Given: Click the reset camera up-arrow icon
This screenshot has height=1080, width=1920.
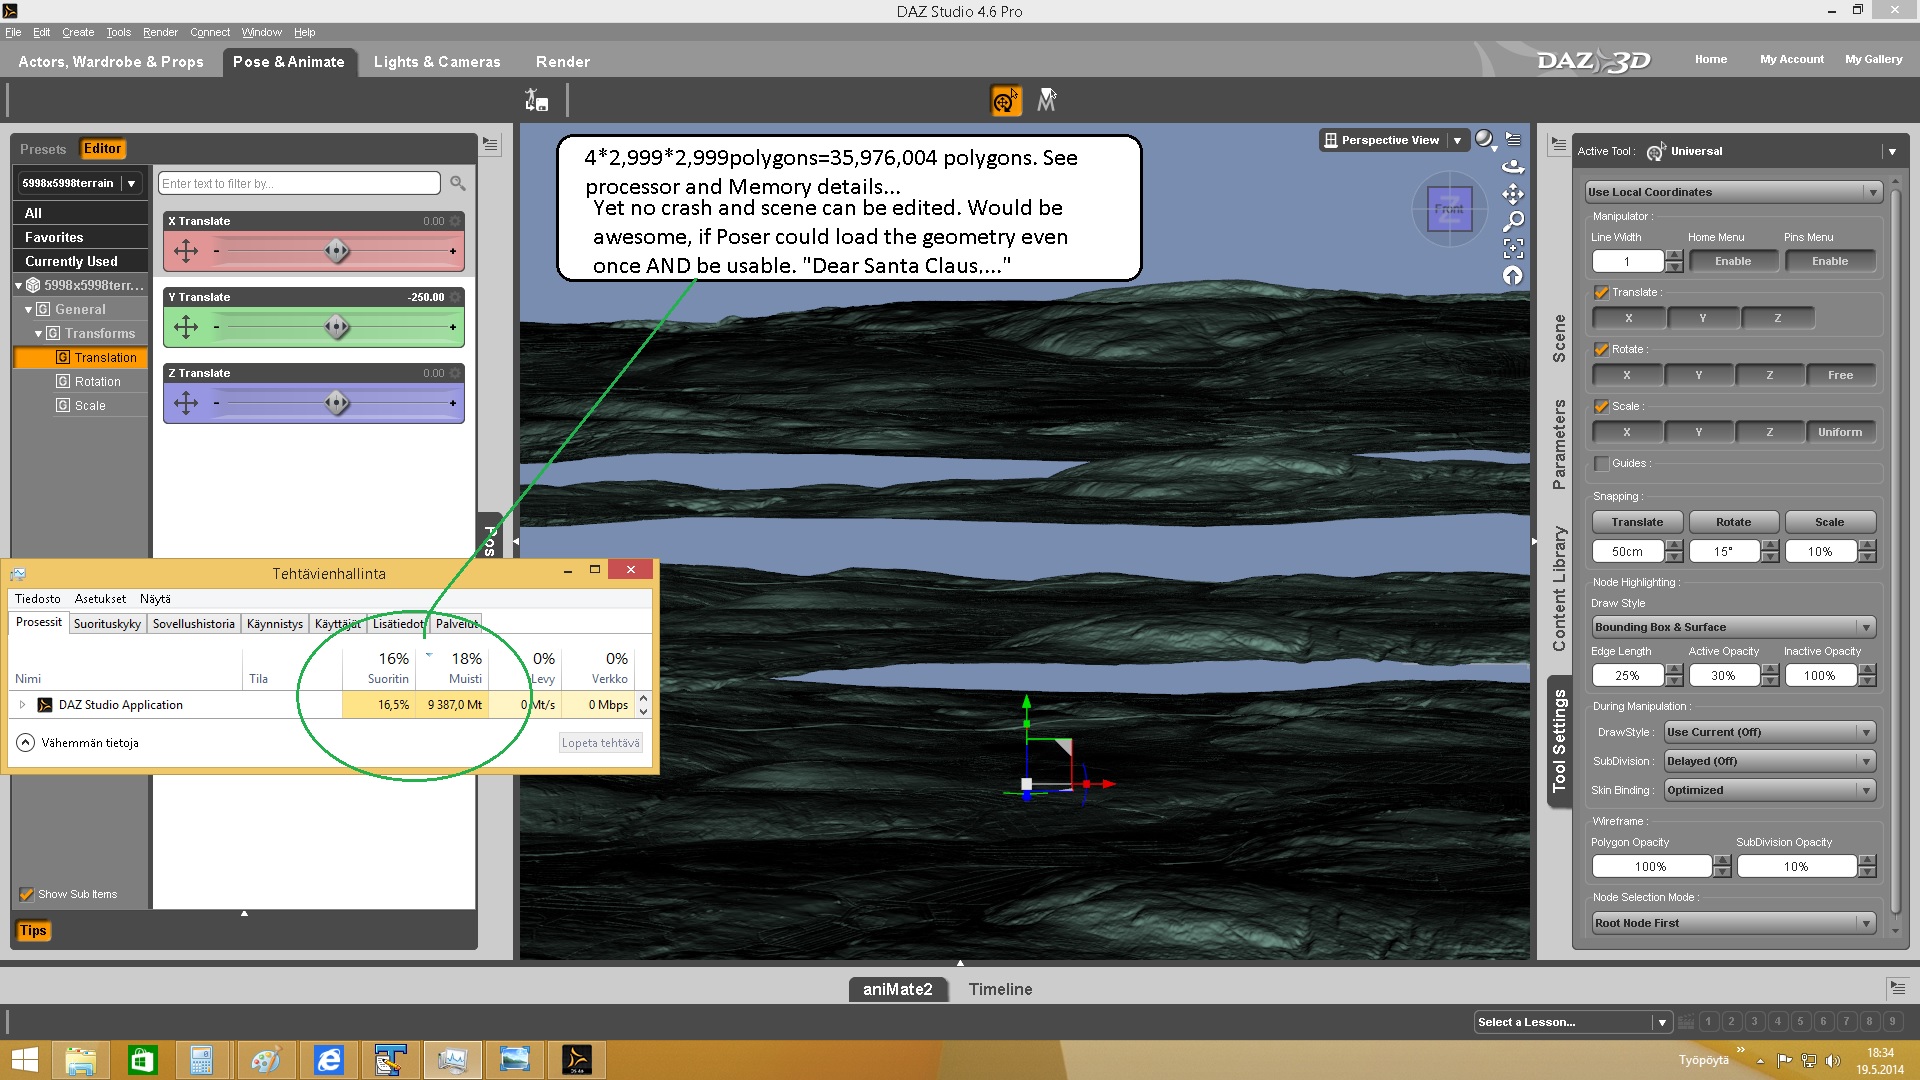Looking at the screenshot, I should coord(1513,275).
